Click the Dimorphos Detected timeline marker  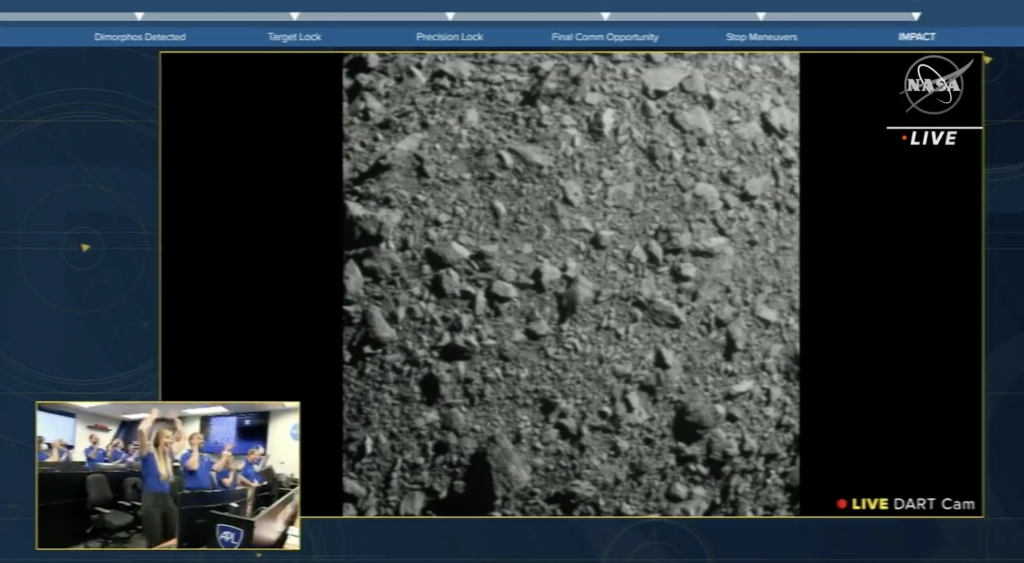click(139, 16)
